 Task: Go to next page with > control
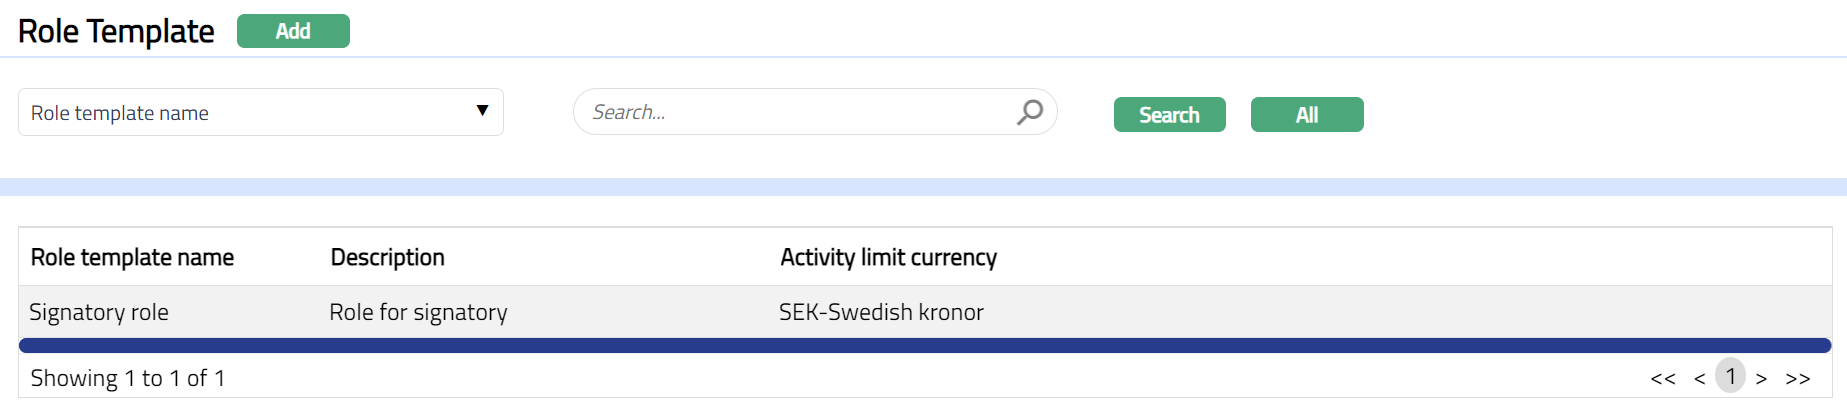1761,378
